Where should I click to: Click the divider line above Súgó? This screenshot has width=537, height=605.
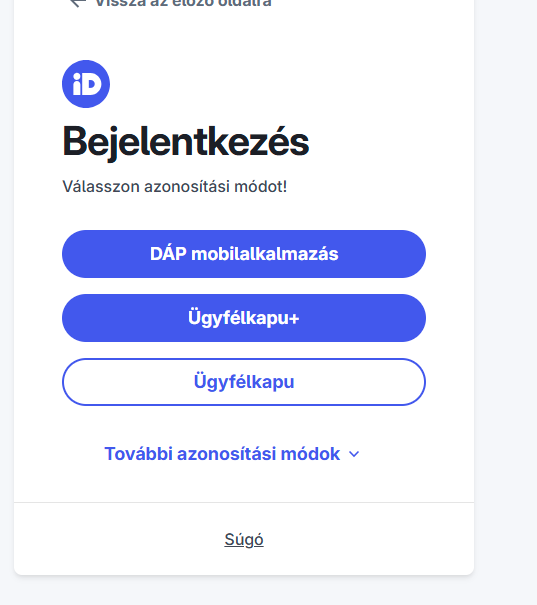244,502
